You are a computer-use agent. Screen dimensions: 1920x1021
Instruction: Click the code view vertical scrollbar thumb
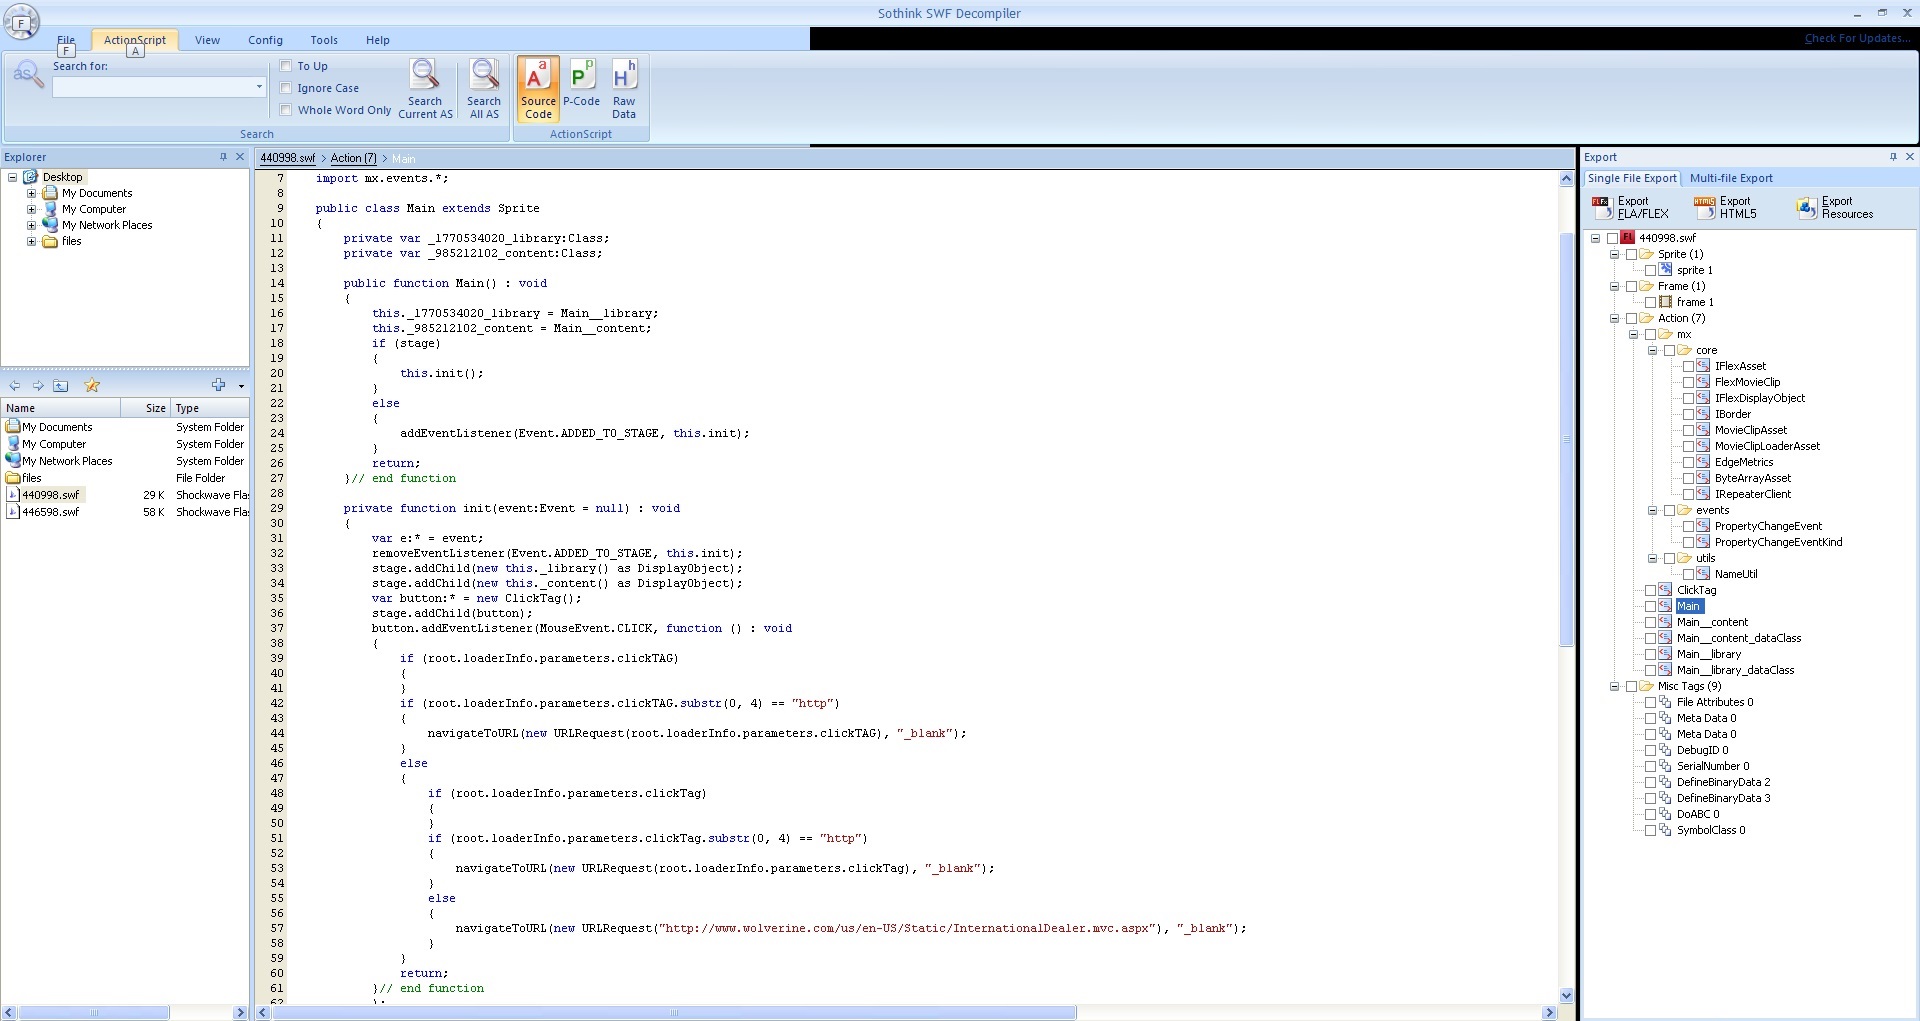click(1566, 440)
